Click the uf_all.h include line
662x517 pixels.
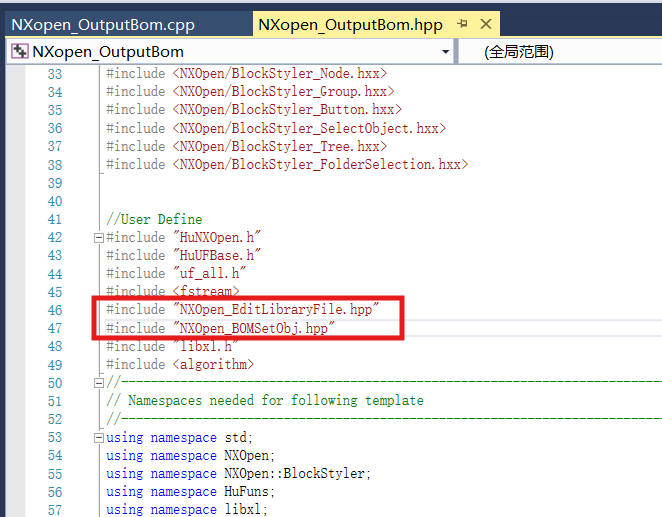(176, 274)
